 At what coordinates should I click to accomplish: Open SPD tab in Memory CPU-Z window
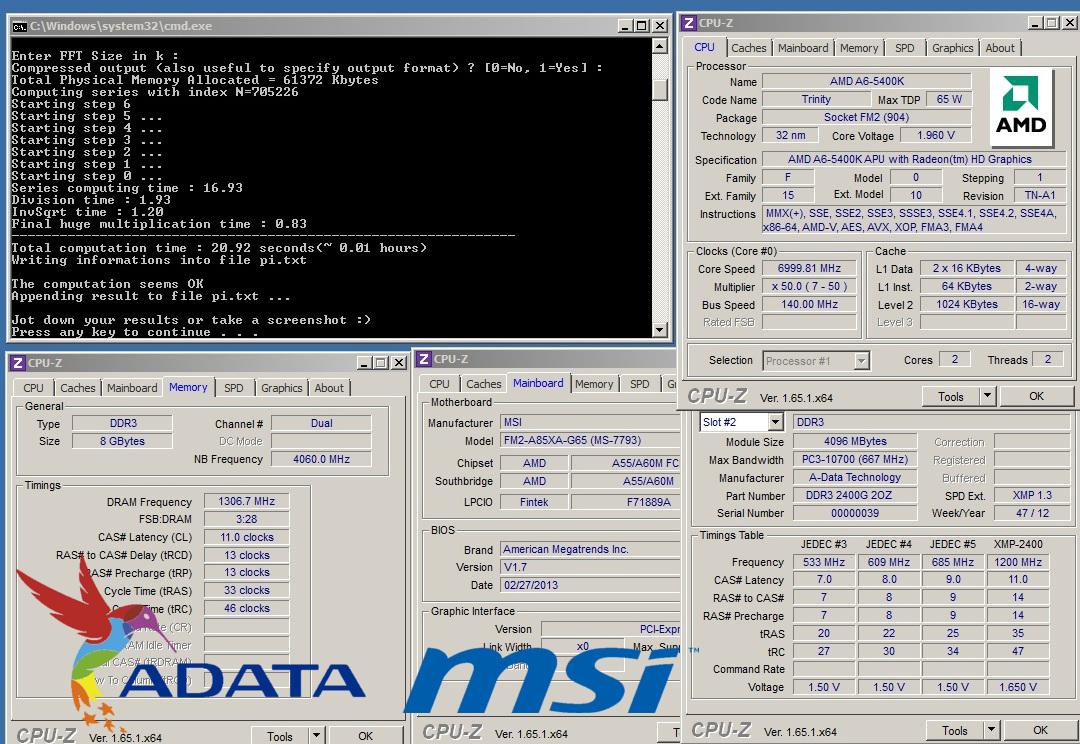click(x=233, y=389)
